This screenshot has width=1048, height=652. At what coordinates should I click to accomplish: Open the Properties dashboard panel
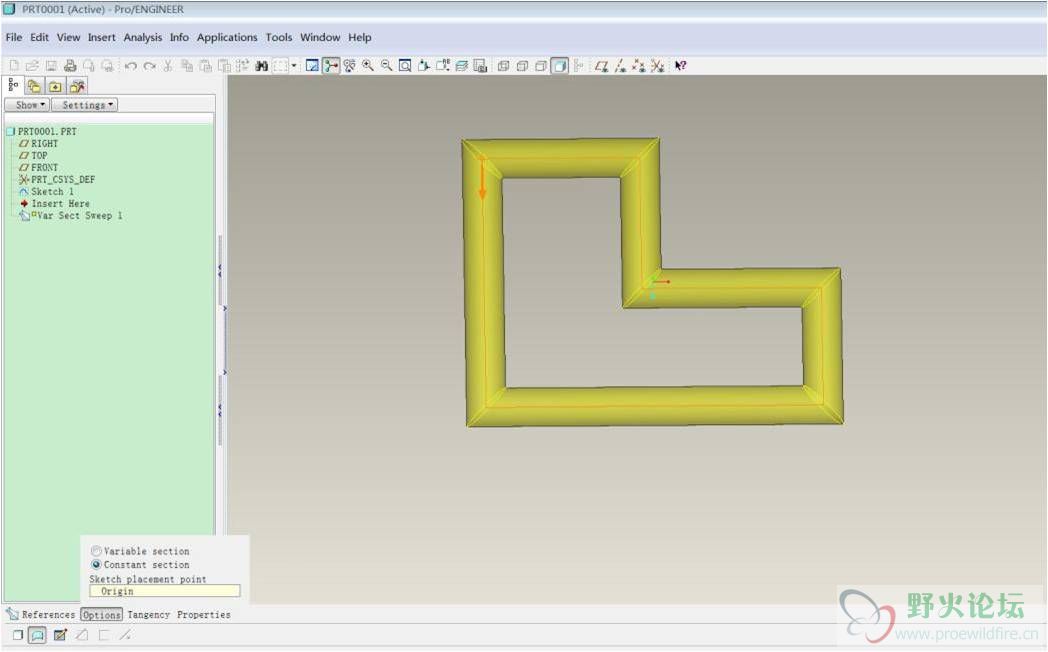click(204, 615)
